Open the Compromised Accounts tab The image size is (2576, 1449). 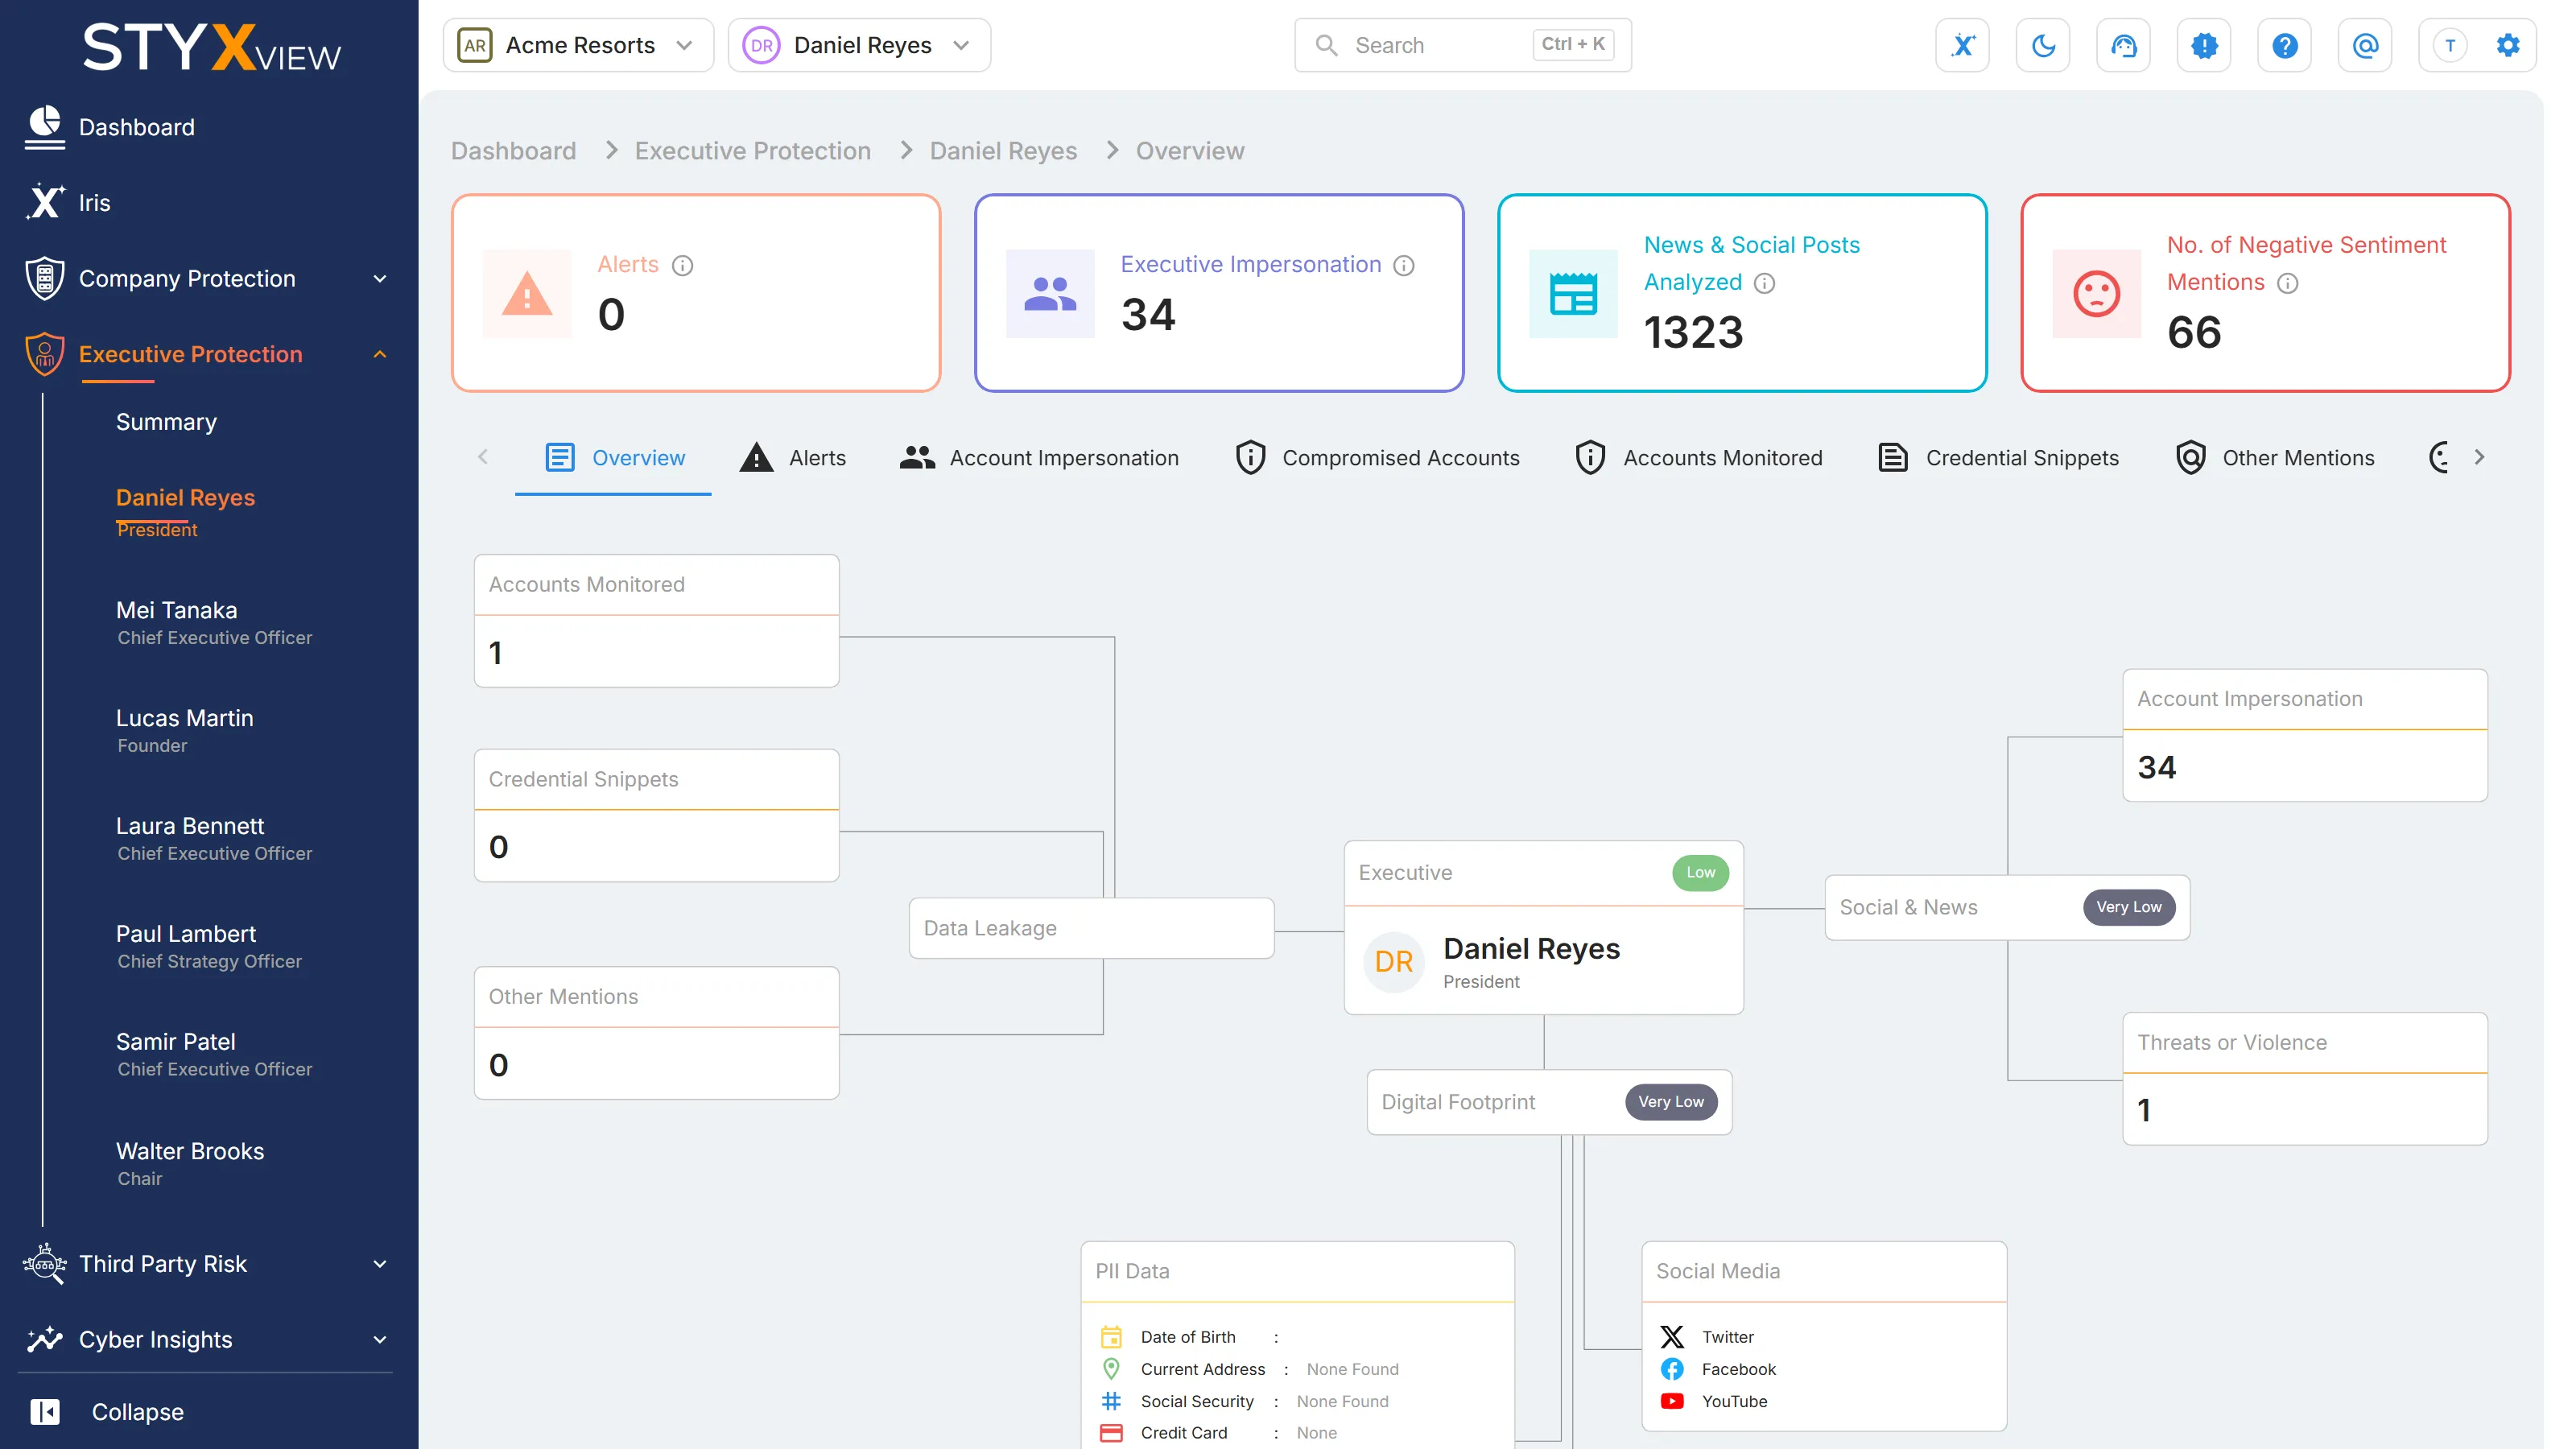tap(1377, 458)
